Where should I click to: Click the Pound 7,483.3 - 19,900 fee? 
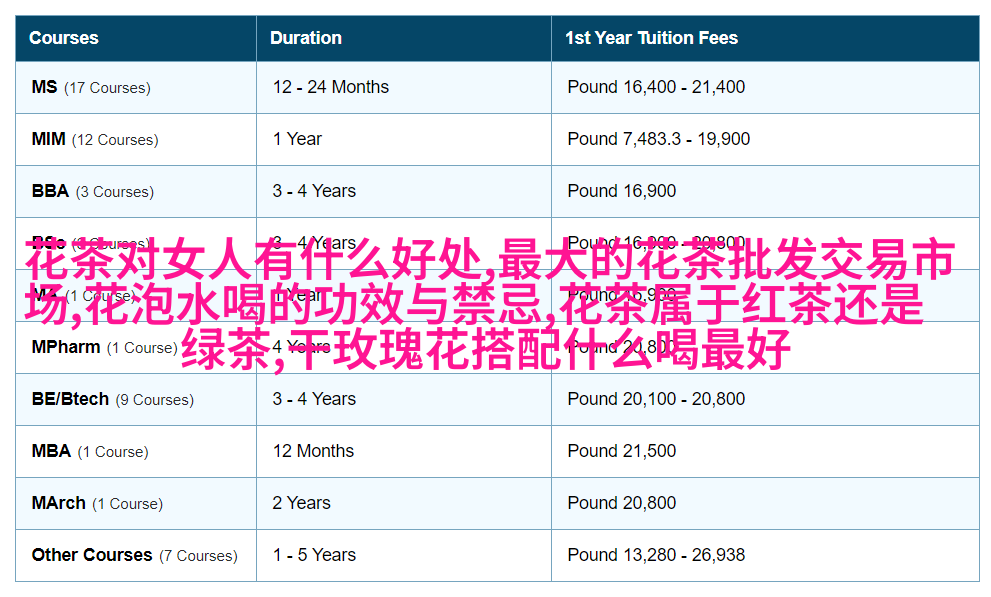(658, 139)
